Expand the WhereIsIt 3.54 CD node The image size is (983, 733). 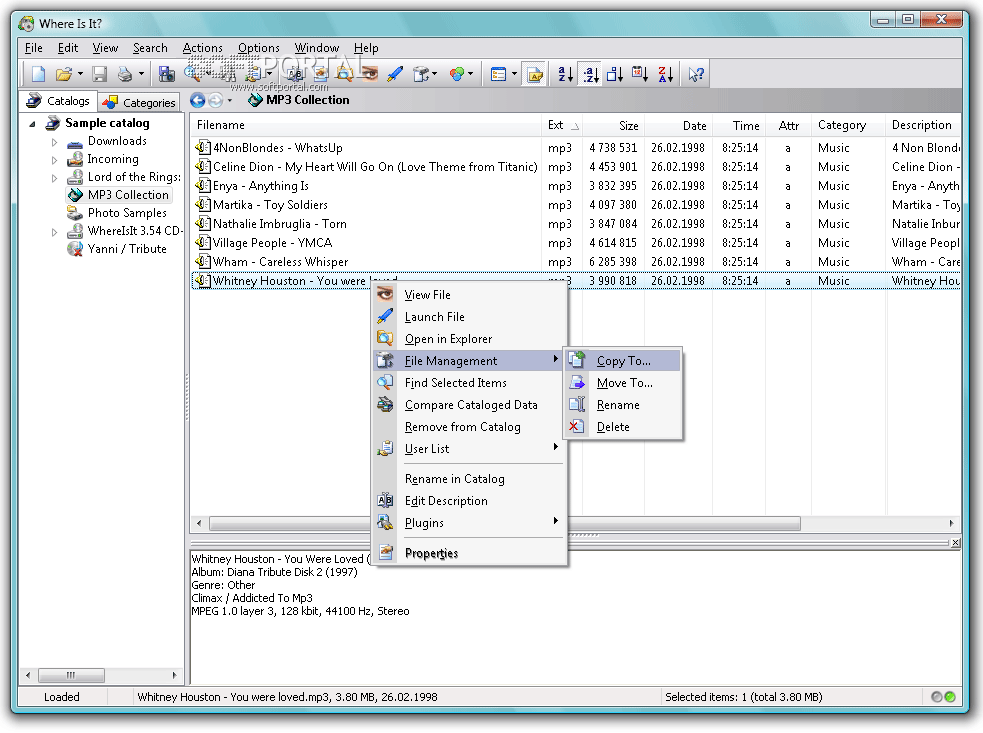55,232
